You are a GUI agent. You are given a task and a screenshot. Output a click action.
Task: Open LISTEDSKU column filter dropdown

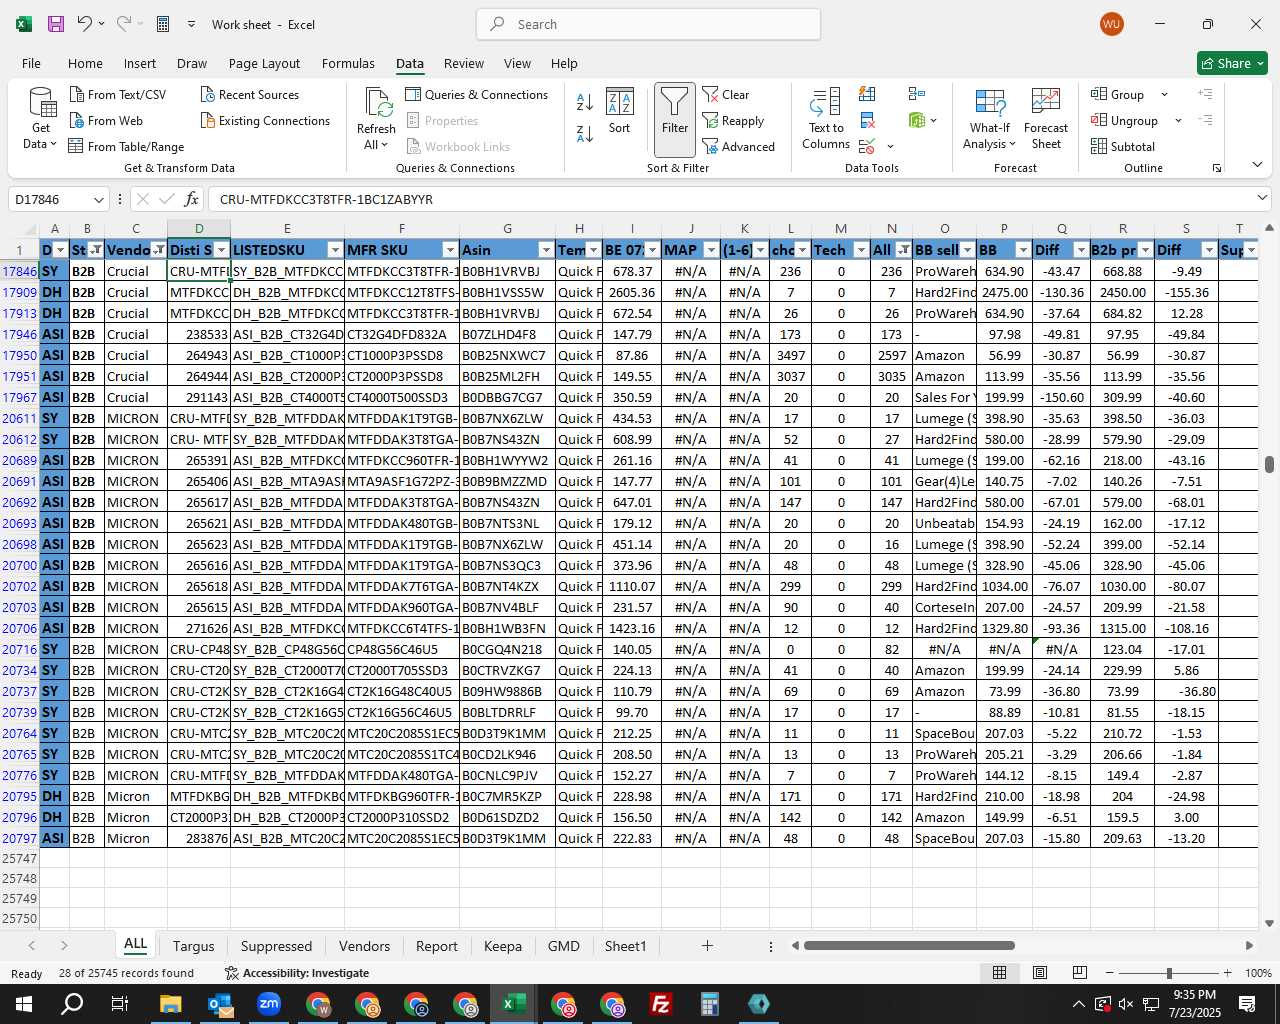335,250
